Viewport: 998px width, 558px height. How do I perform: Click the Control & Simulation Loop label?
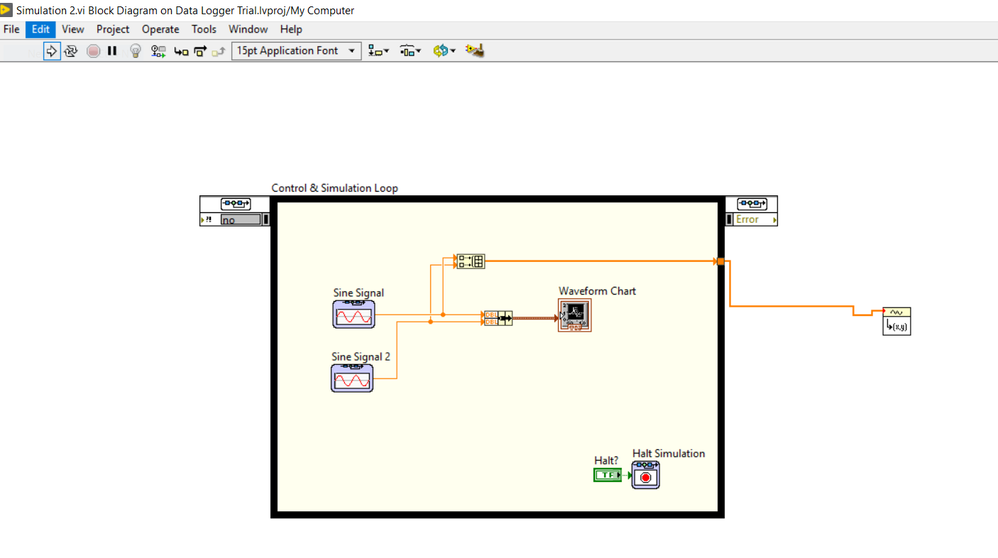coord(335,188)
